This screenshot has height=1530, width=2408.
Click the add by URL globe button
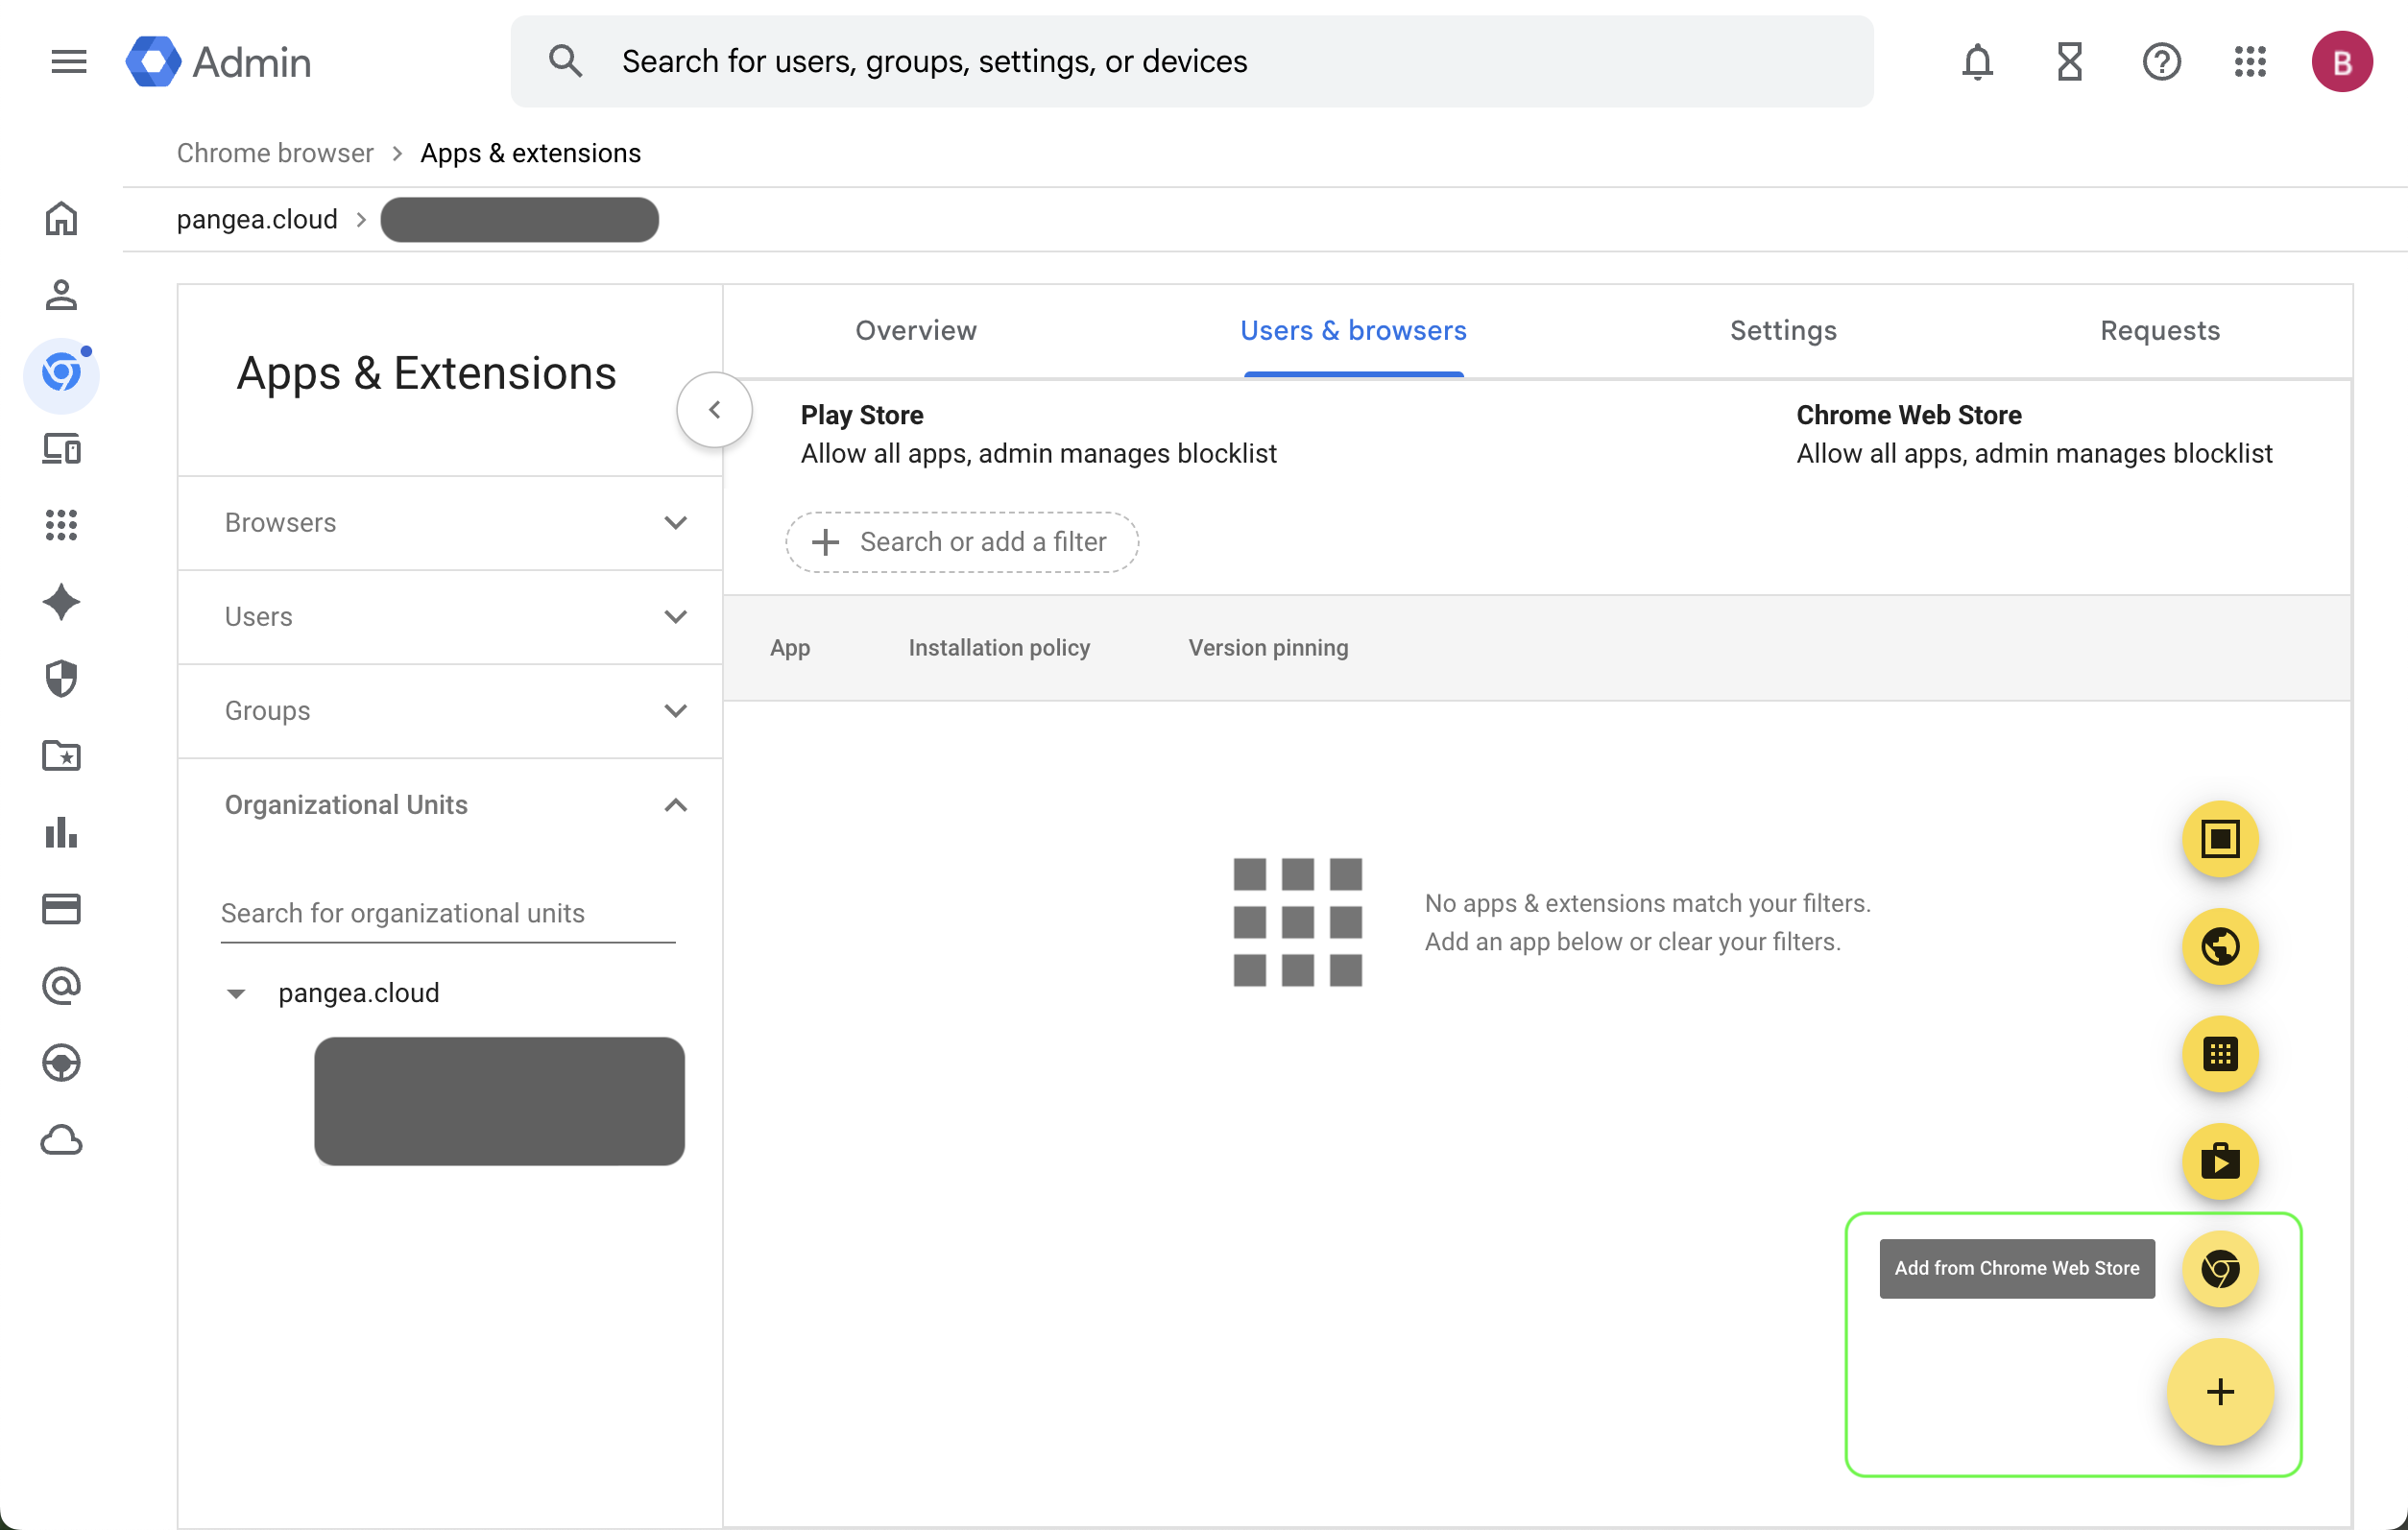pyautogui.click(x=2220, y=946)
